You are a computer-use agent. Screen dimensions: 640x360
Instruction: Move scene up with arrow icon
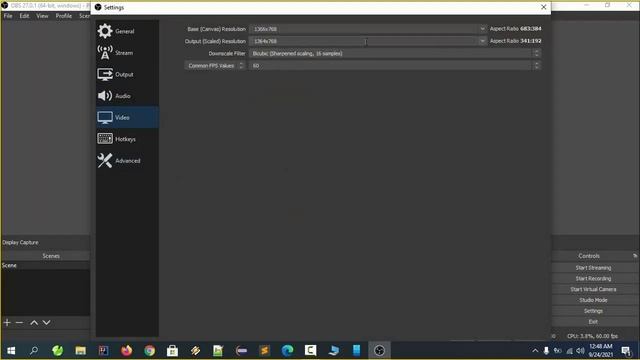click(x=34, y=323)
